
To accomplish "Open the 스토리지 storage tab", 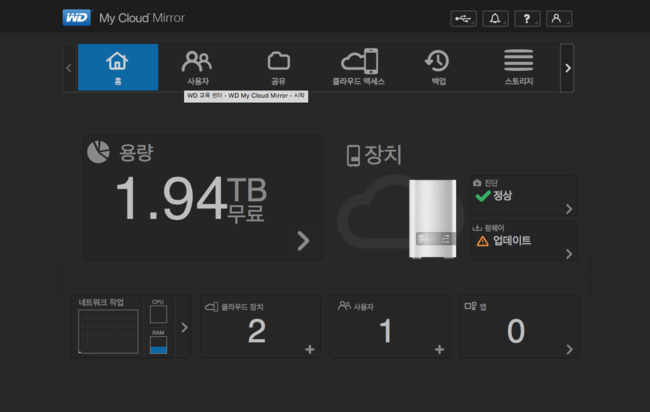I will 519,68.
